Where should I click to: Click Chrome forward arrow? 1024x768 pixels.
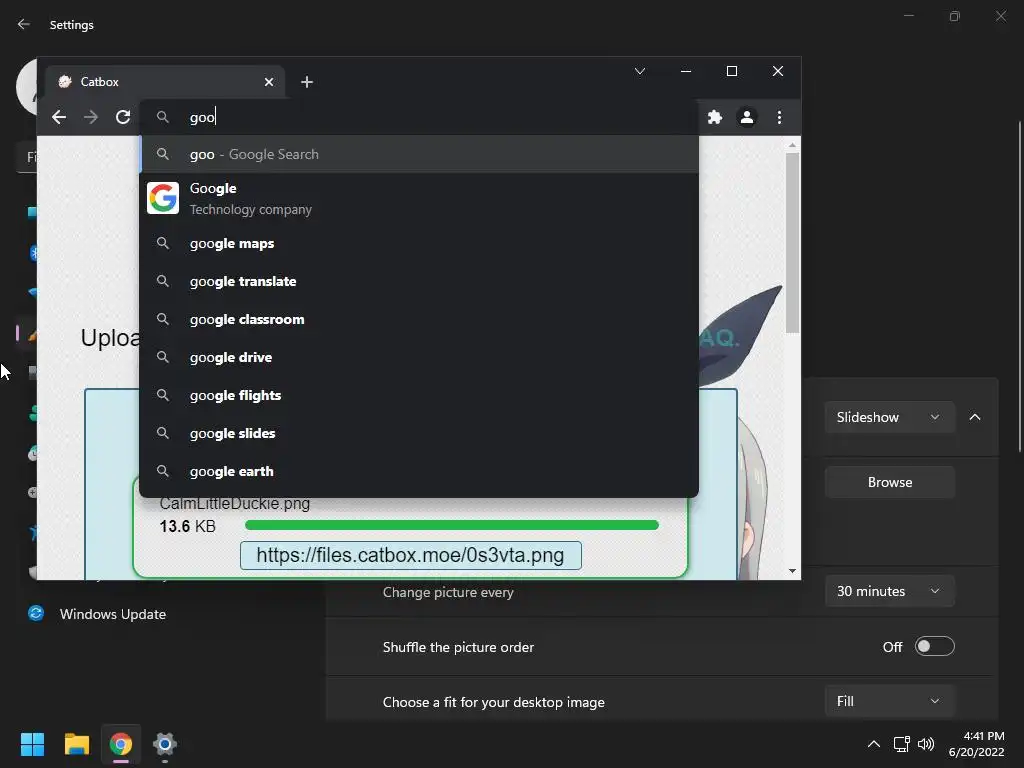click(91, 117)
